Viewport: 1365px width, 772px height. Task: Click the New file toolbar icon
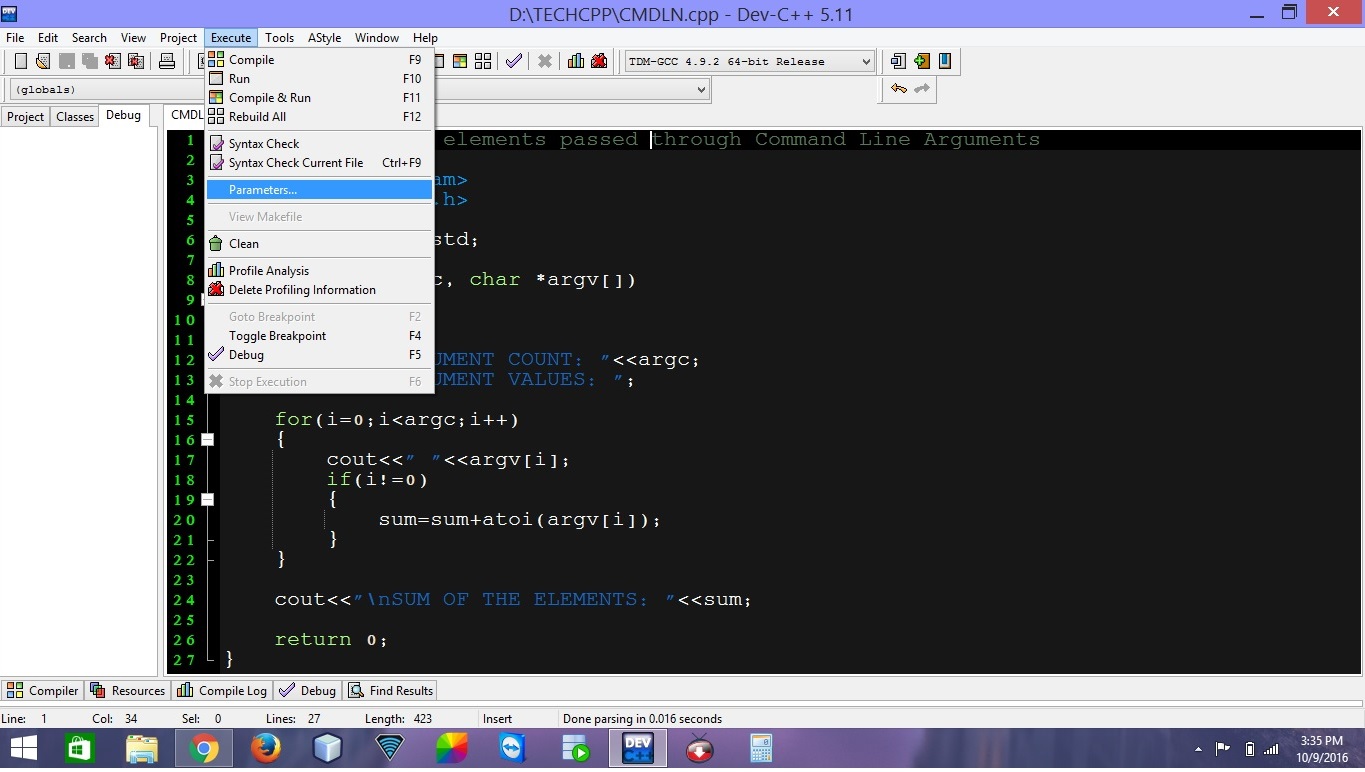[x=20, y=61]
